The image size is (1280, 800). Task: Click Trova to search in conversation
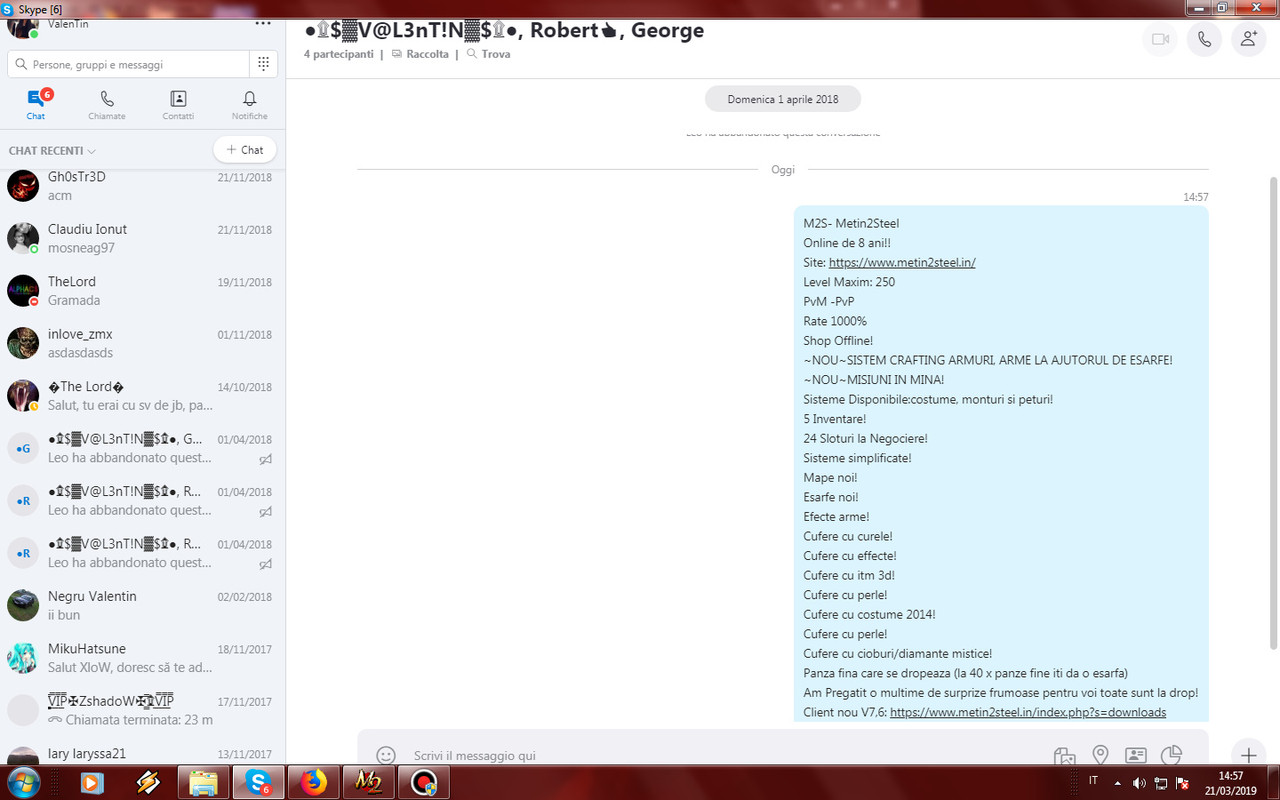[x=488, y=54]
